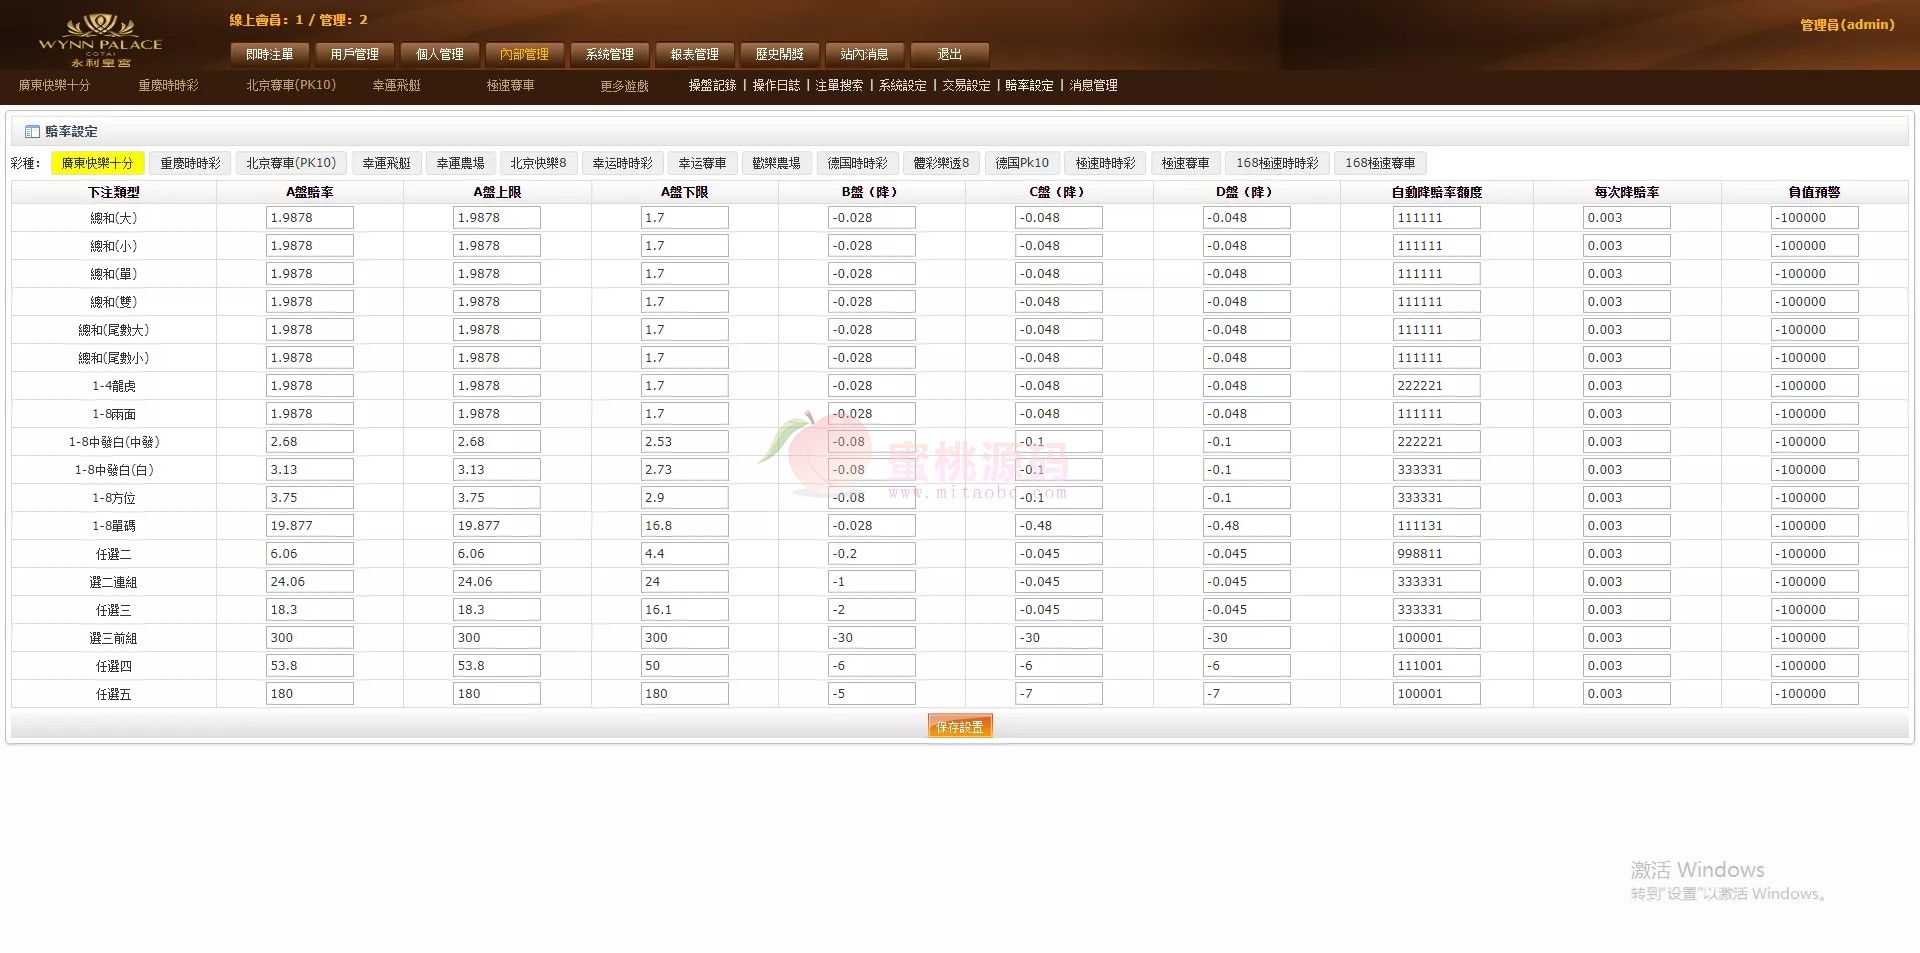Open the 交易設定 submenu link
This screenshot has width=1920, height=953.
[x=966, y=86]
